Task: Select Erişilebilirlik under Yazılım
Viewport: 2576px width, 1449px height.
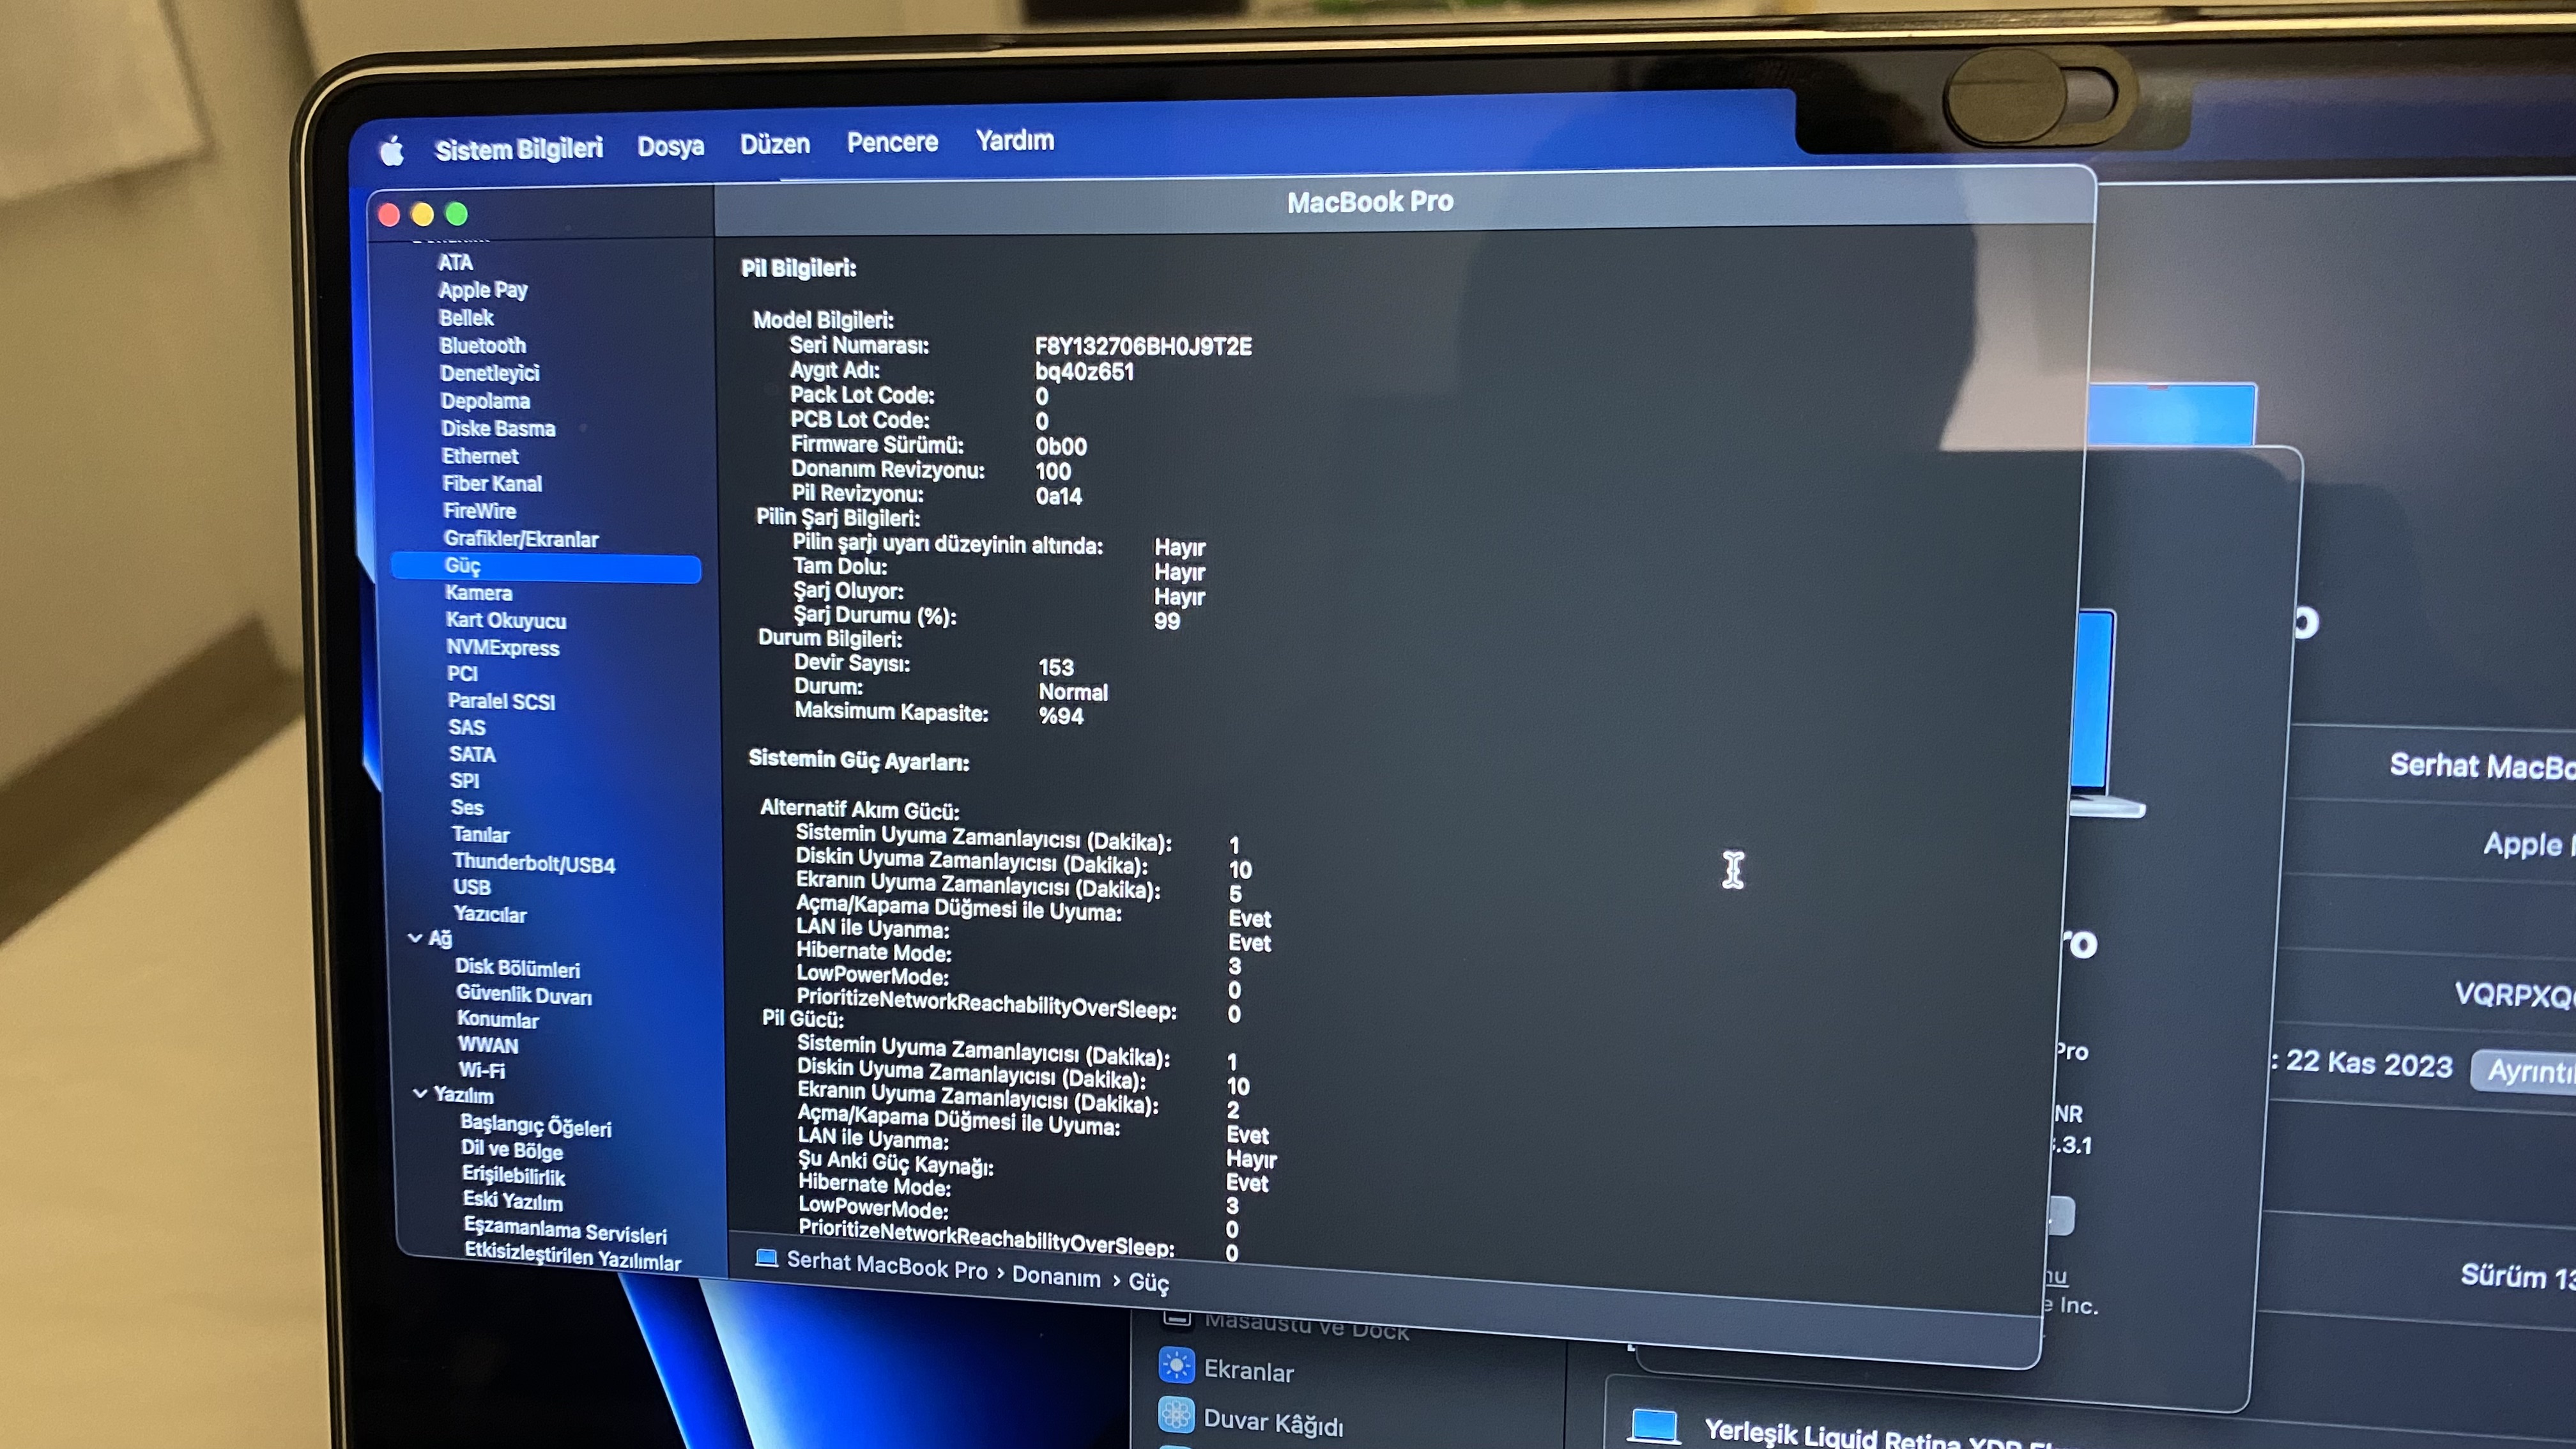Action: coord(514,1177)
